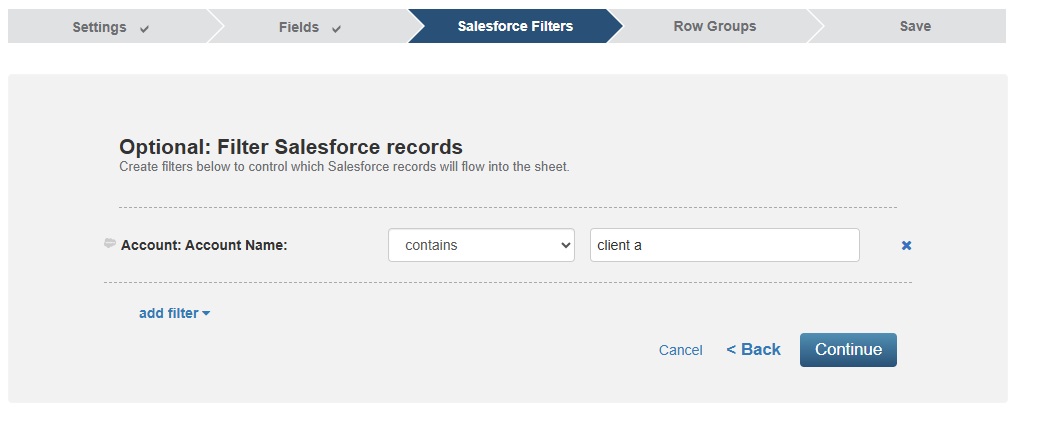
Task: Click the < Back link
Action: [x=754, y=349]
